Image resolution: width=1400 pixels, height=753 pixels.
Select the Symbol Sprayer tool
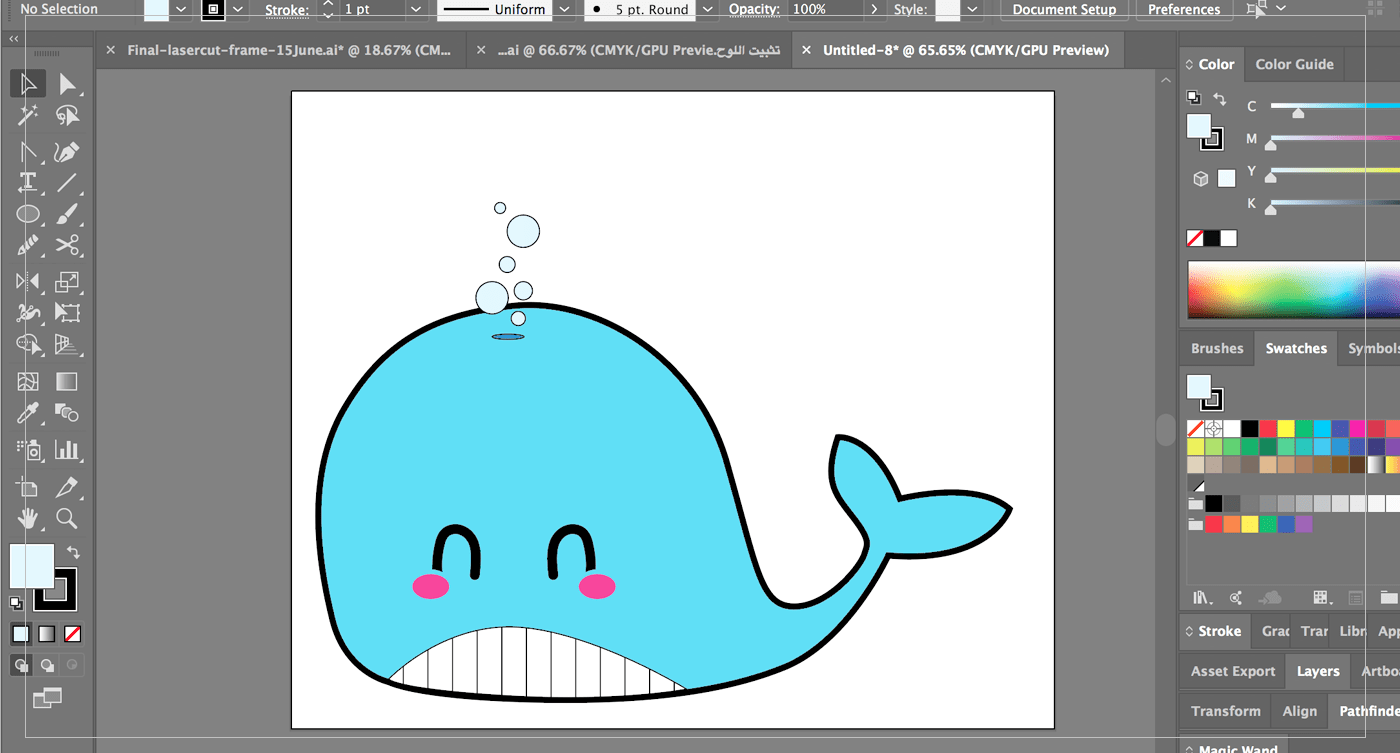(x=28, y=450)
